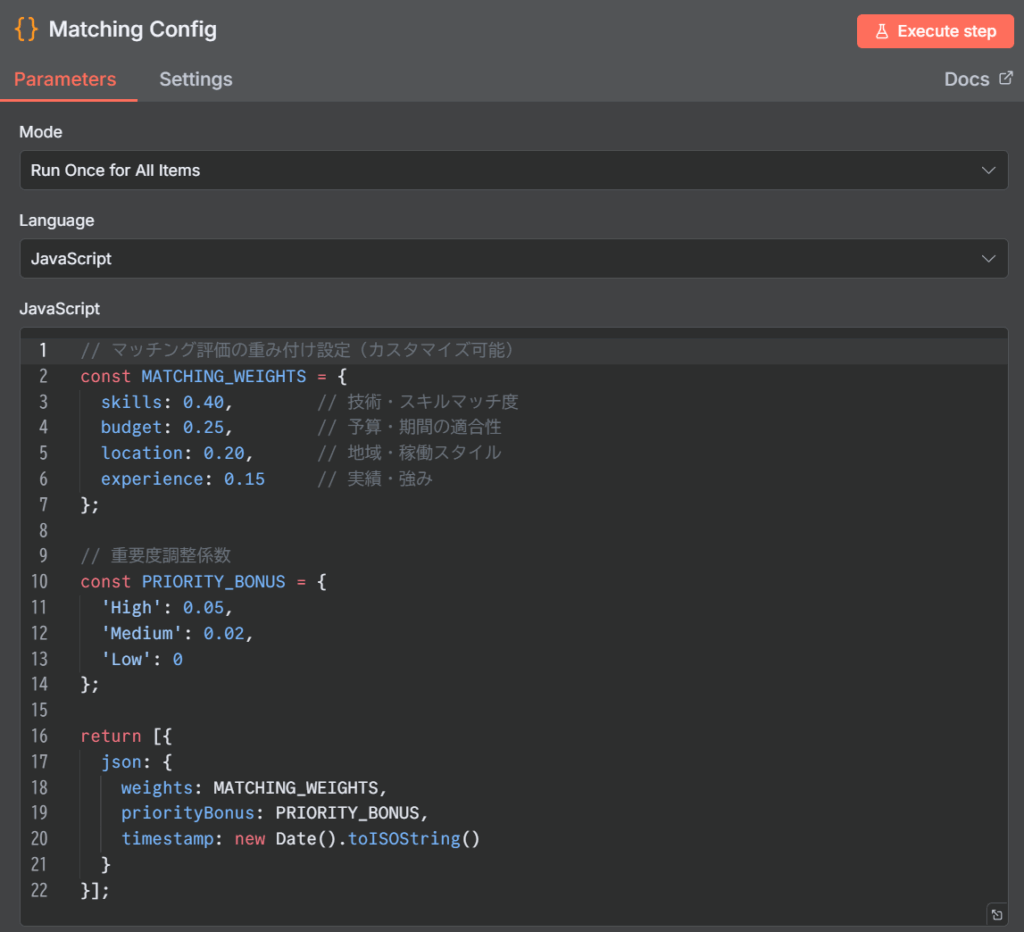Image resolution: width=1024 pixels, height=932 pixels.
Task: Expand the Language dropdown chevron
Action: tap(988, 258)
